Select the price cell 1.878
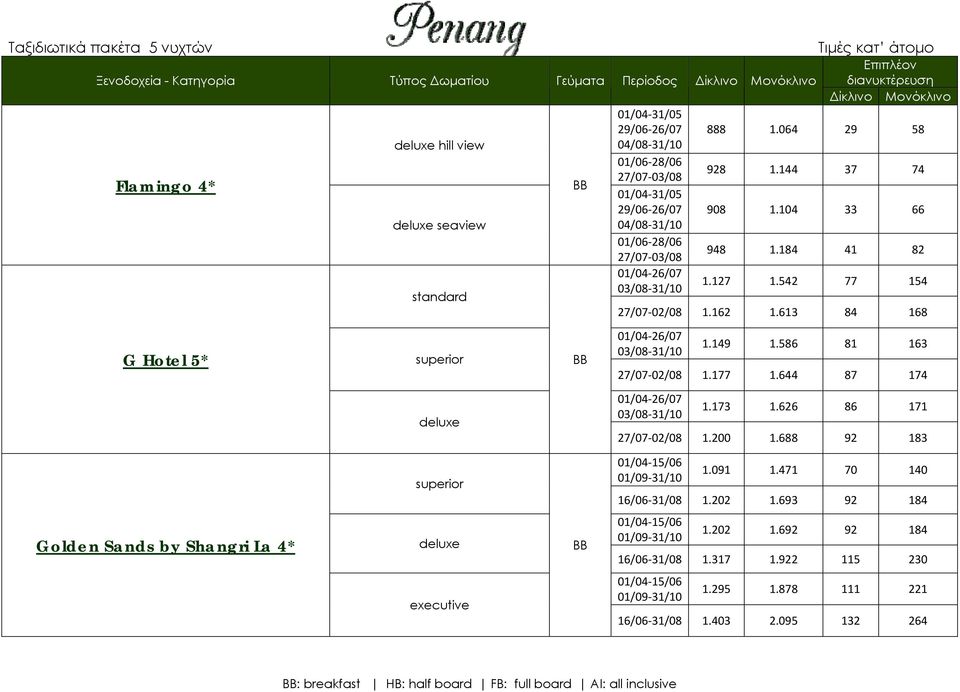Screen dimensions: 960x692 click(783, 589)
